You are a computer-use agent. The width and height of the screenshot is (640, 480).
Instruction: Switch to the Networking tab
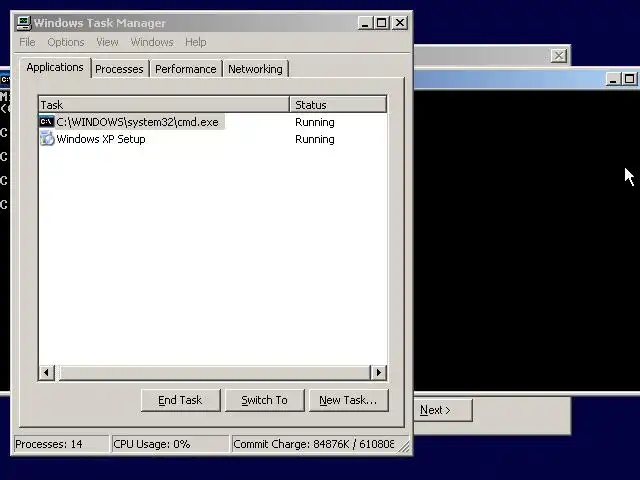255,69
